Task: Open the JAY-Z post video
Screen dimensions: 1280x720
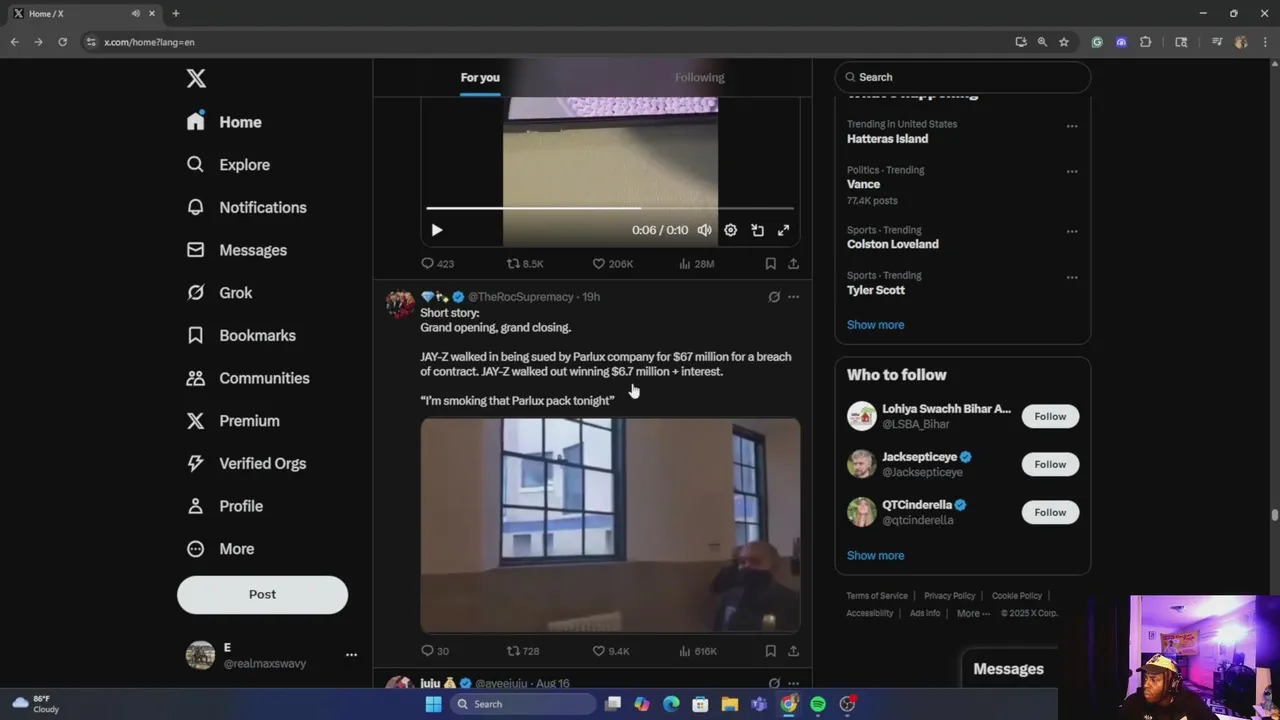Action: click(610, 525)
